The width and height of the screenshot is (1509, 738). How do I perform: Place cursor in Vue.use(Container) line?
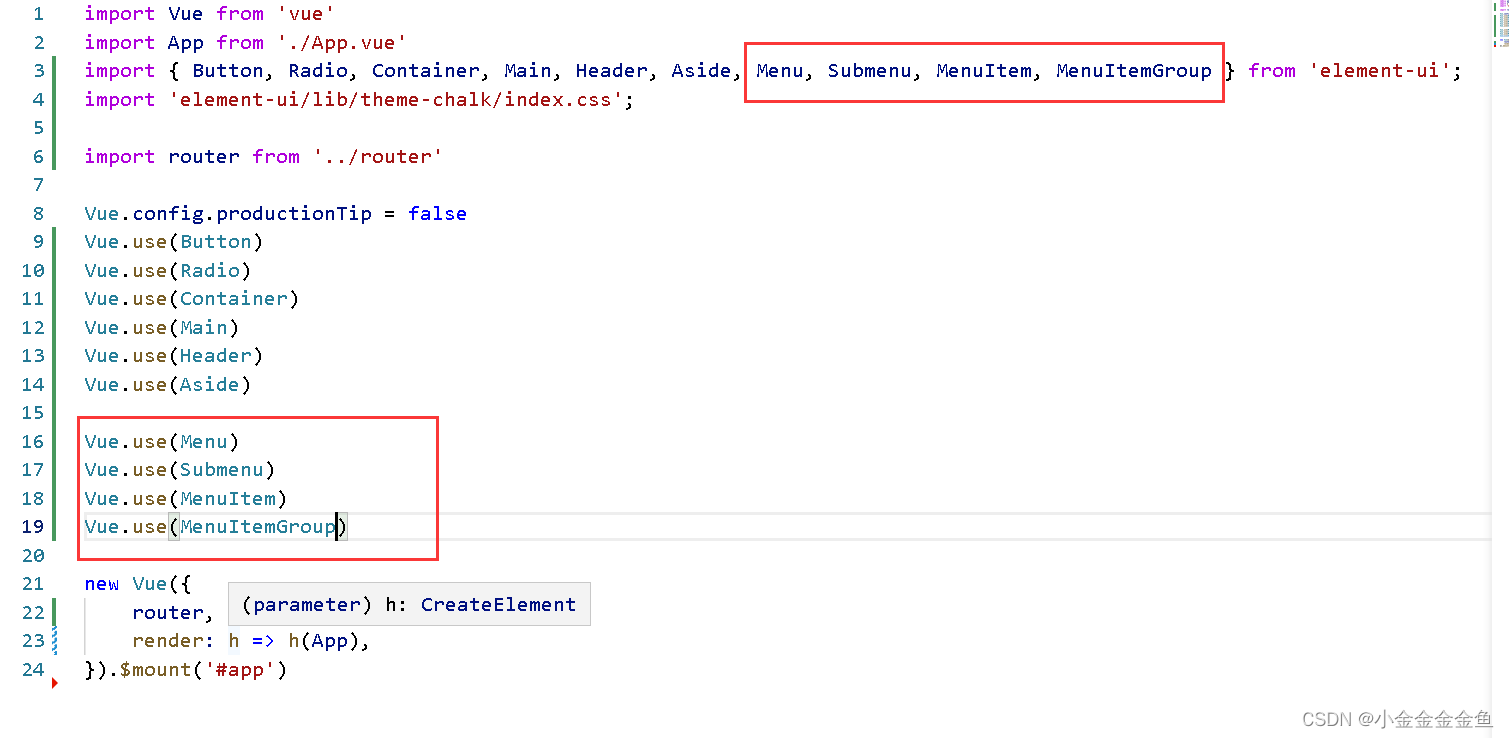[192, 299]
